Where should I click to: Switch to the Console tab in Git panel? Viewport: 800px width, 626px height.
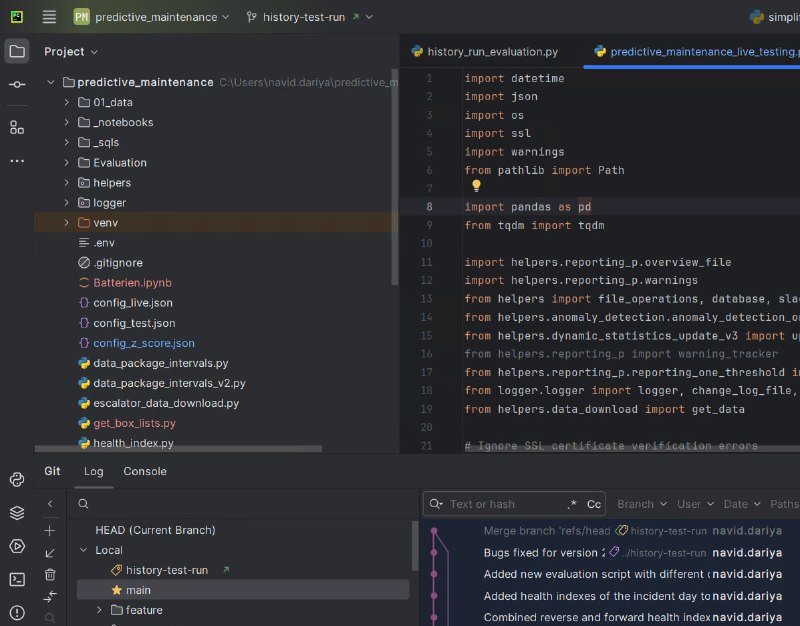pos(145,471)
